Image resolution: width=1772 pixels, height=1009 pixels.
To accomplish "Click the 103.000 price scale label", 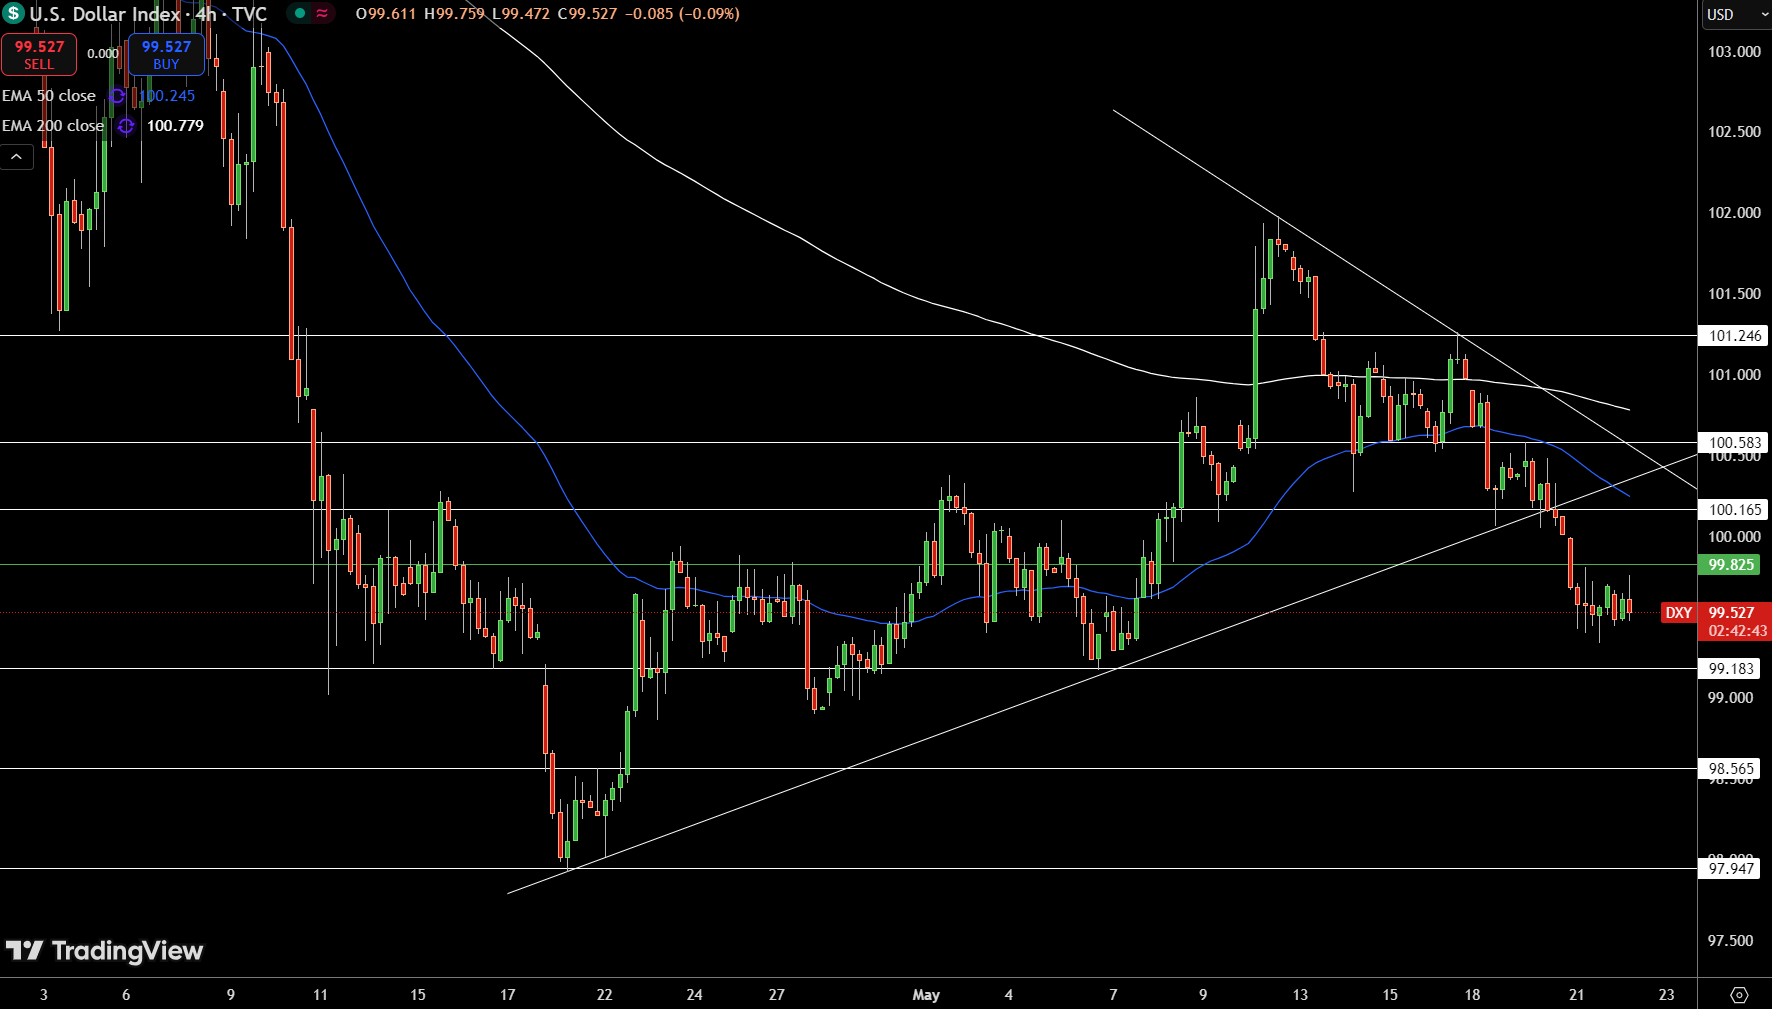I will 1734,52.
